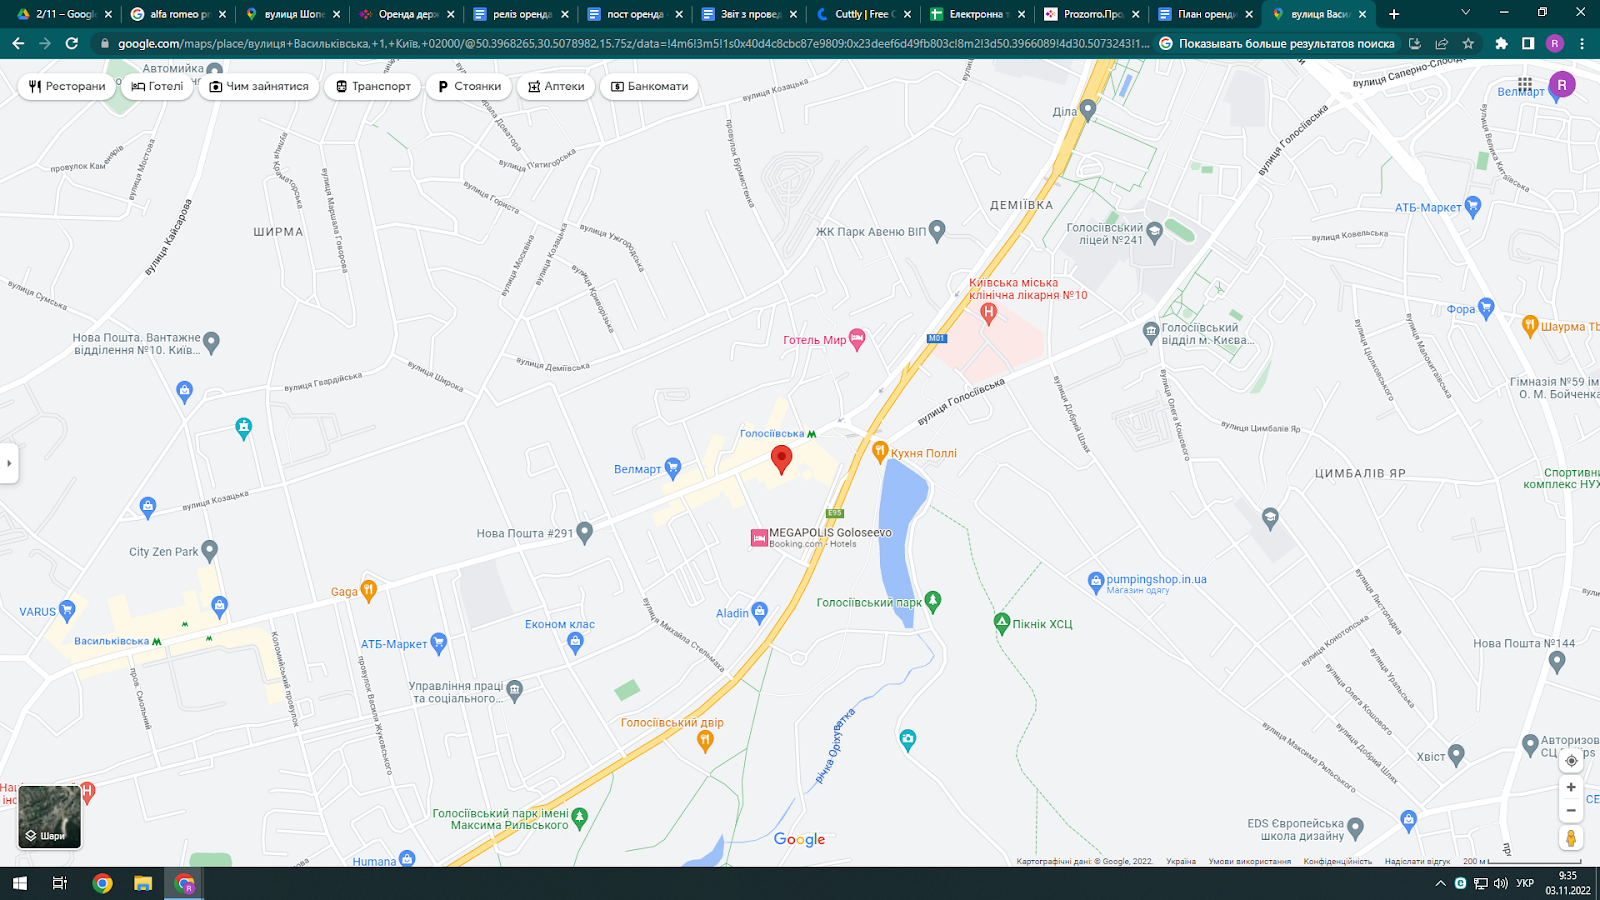
Task: Open the Google account avatar on map
Action: point(1562,85)
